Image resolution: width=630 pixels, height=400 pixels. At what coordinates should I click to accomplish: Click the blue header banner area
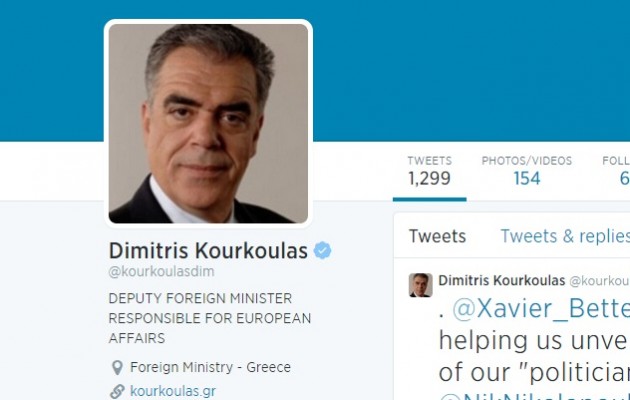coord(470,70)
